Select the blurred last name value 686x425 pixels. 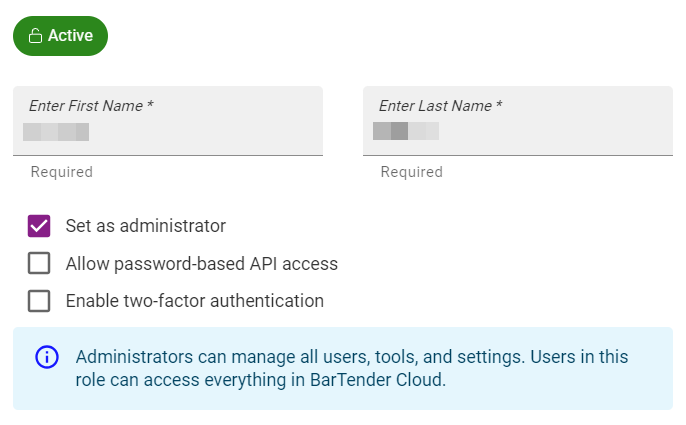[x=406, y=131]
